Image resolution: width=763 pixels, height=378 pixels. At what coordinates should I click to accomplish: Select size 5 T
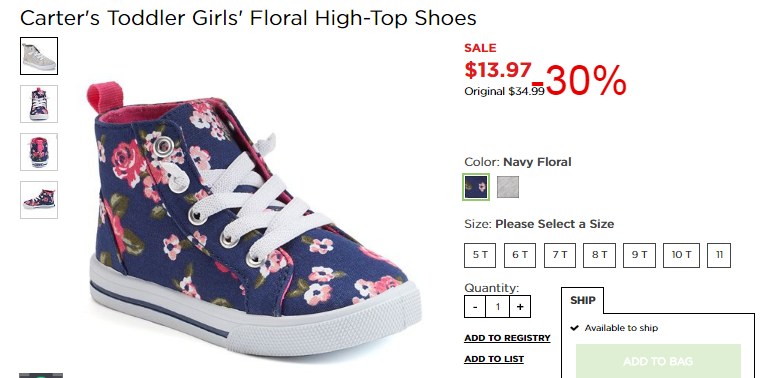(480, 255)
